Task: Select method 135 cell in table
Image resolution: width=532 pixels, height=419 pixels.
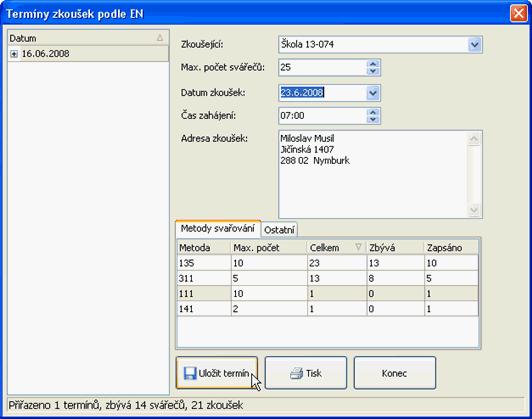Action: (204, 263)
